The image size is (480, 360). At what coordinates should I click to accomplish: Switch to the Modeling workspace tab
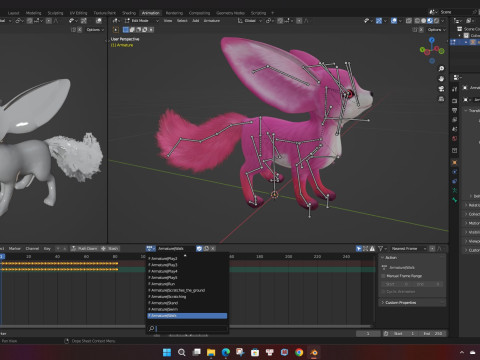pos(33,13)
